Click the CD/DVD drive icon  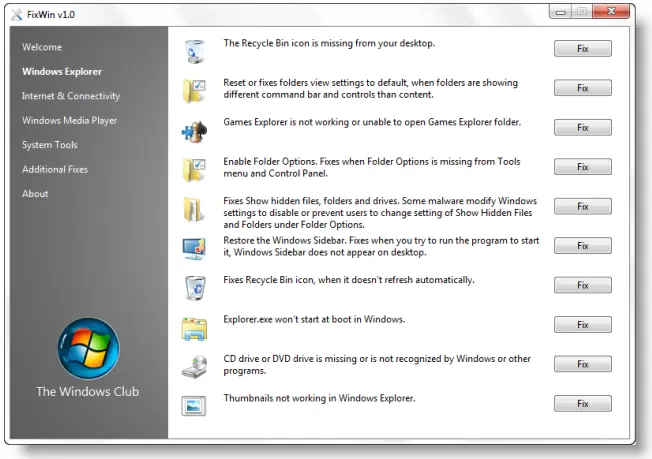(195, 367)
